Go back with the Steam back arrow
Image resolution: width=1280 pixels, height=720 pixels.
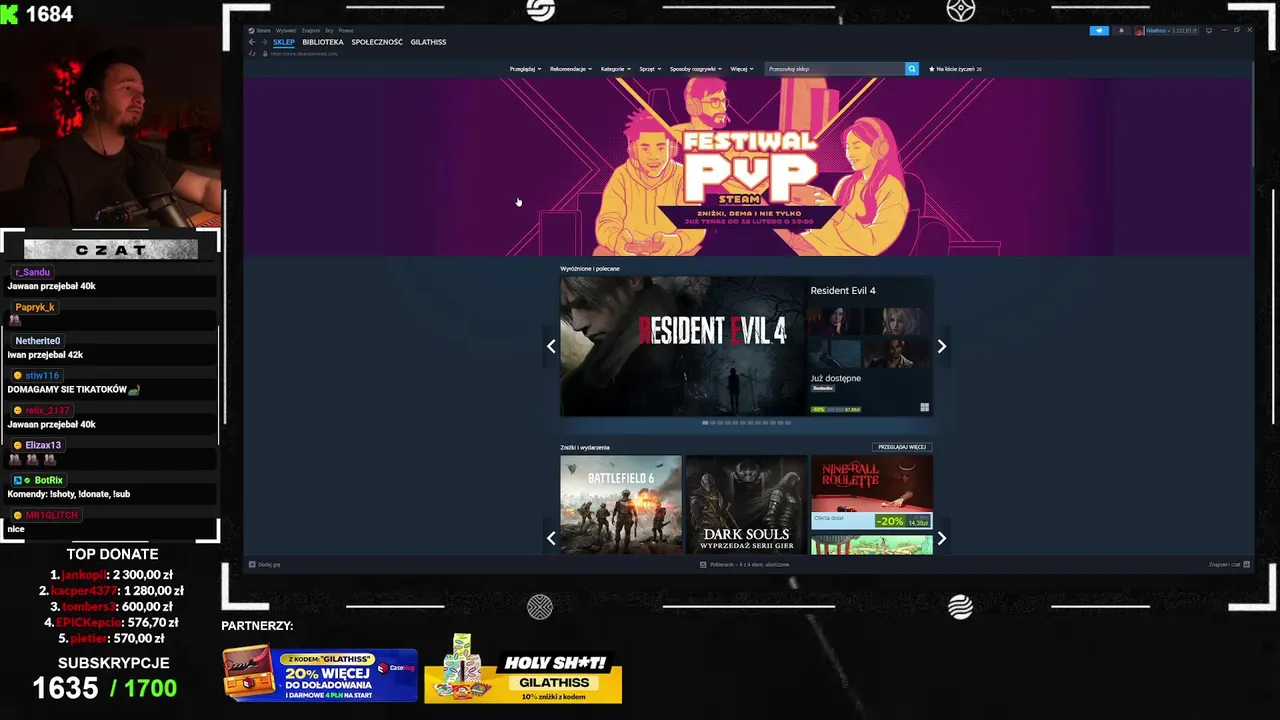252,42
